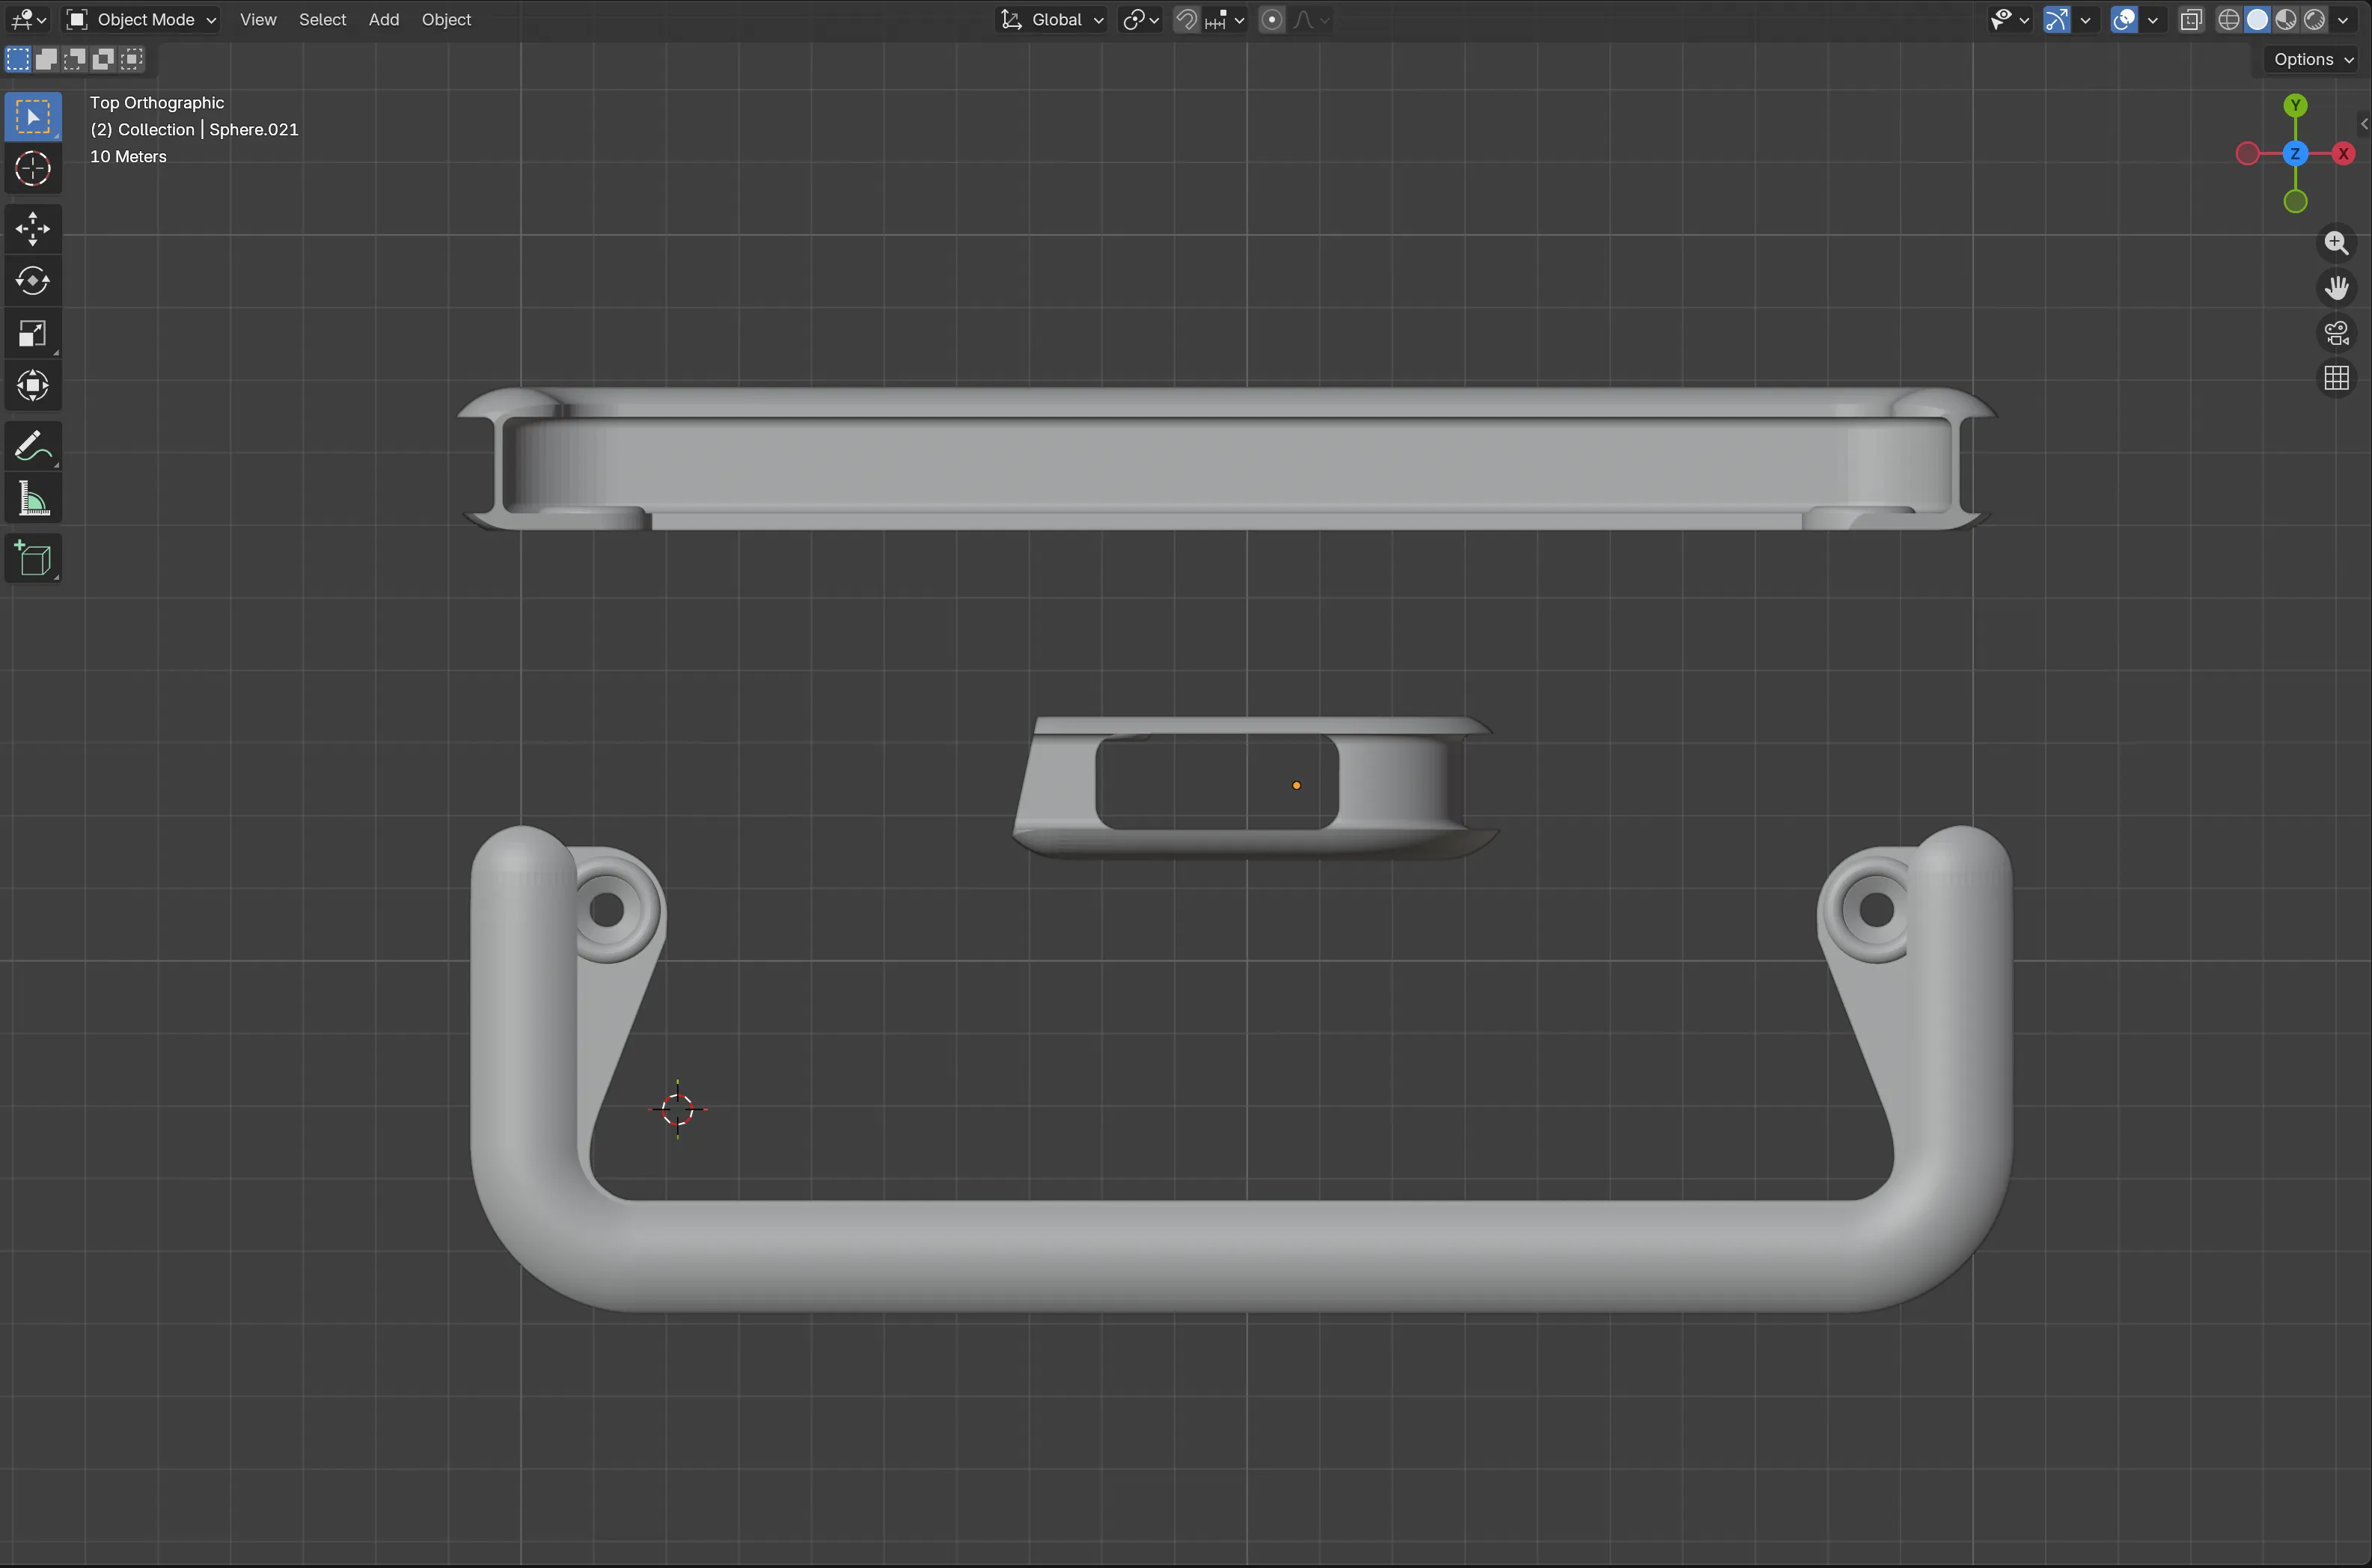
Task: Click the Select menu in the header
Action: click(x=322, y=19)
